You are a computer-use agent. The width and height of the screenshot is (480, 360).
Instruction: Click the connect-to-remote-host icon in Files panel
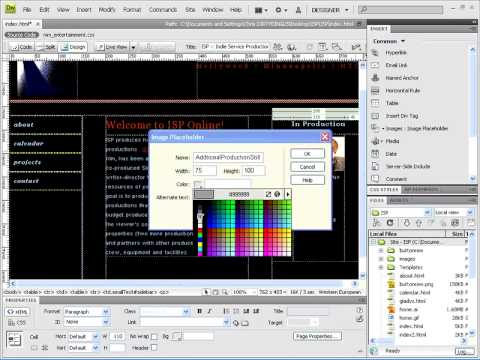377,223
